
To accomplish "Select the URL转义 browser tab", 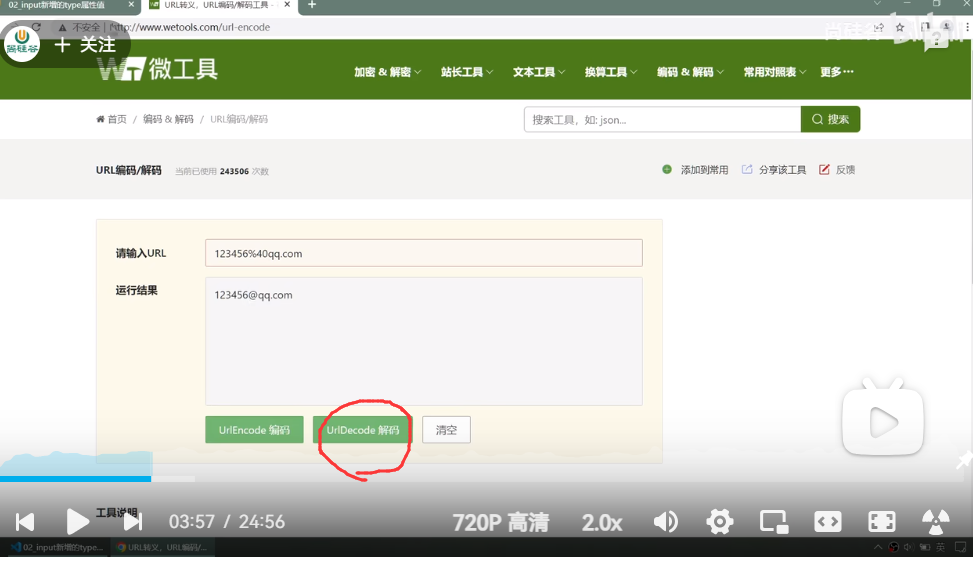I will pos(217,5).
